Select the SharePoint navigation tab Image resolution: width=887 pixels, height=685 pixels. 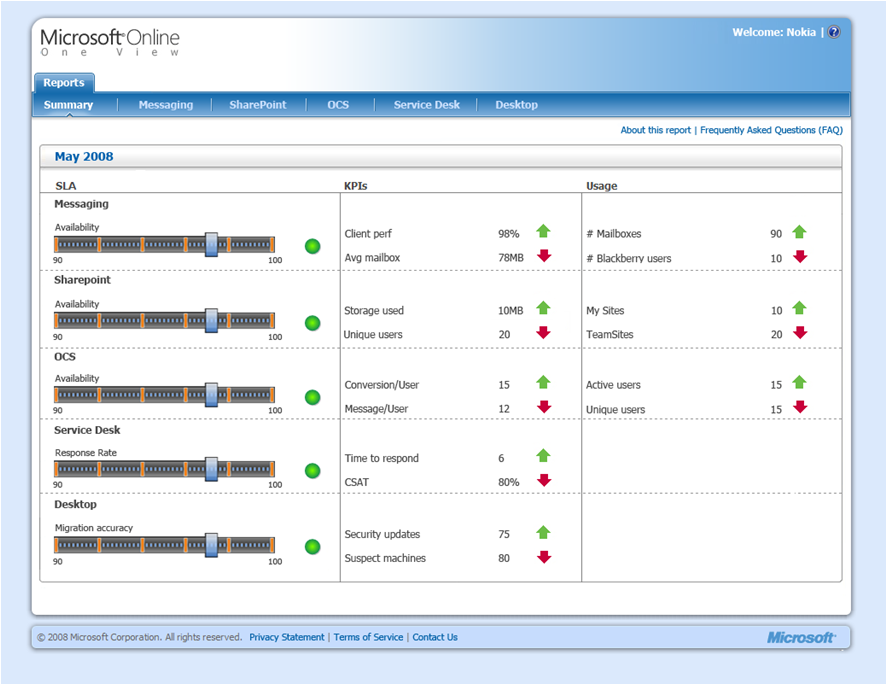(257, 105)
